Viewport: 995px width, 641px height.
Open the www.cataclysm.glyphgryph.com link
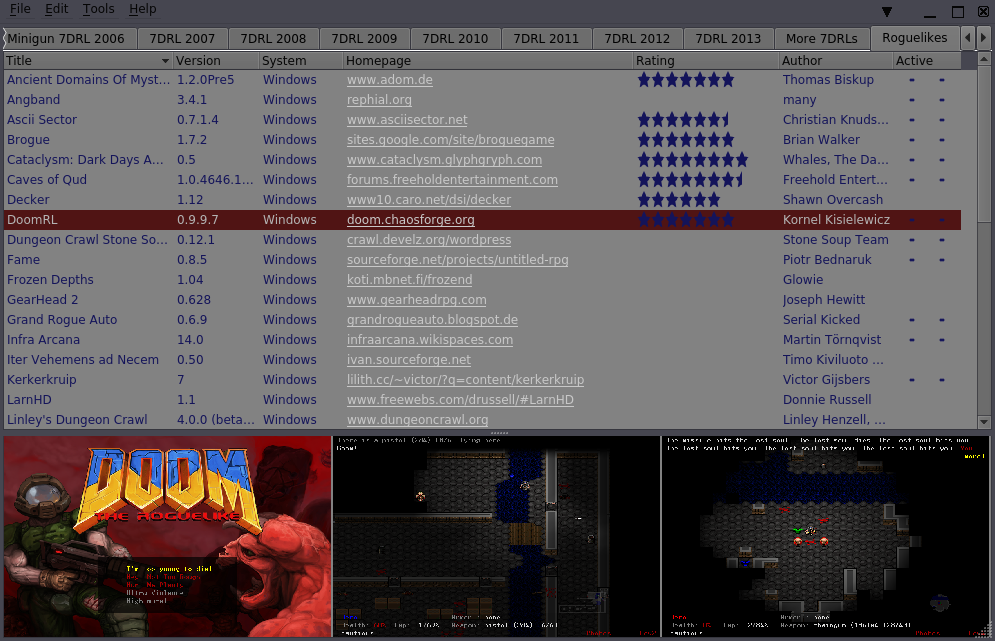click(444, 160)
